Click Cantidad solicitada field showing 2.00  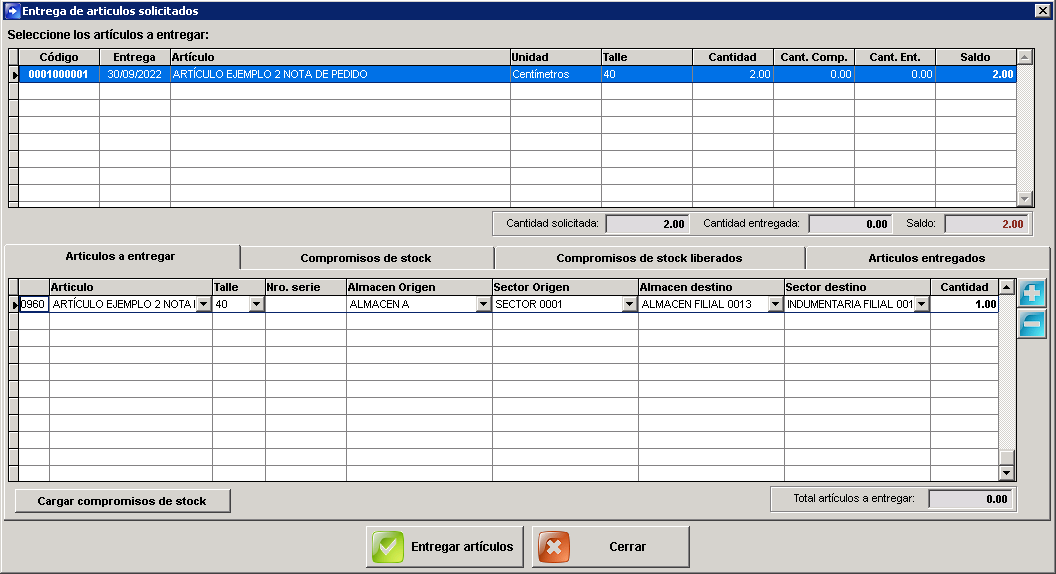tap(647, 224)
